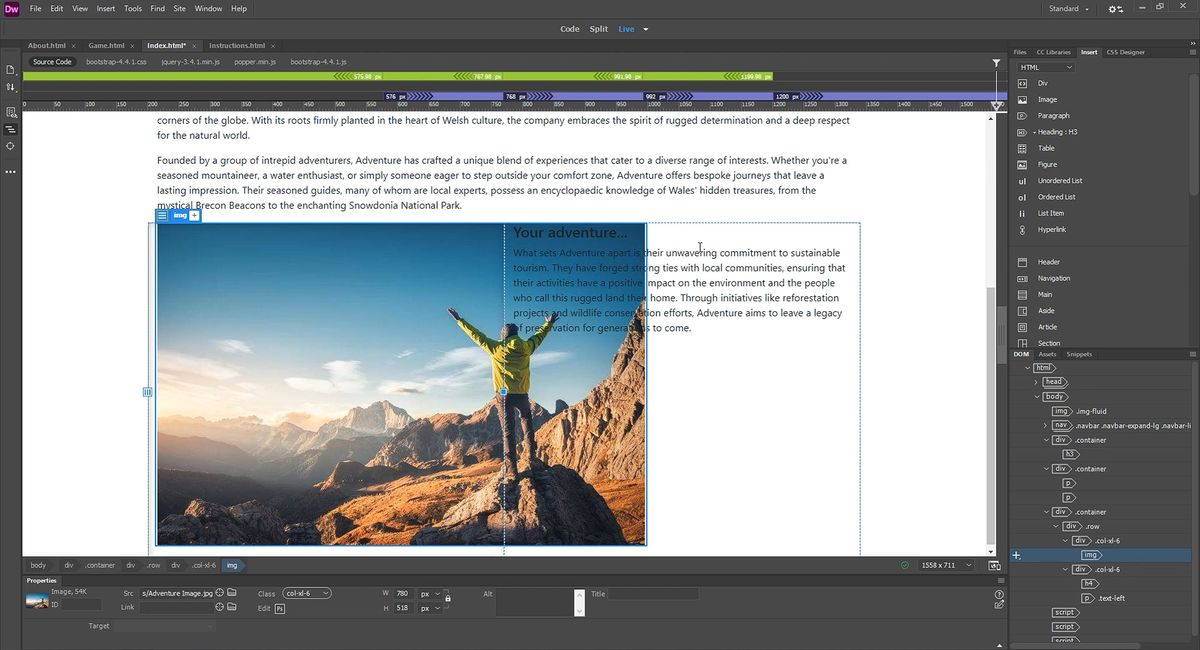Screen dimensions: 1200x650
Task: Expand the head node in DOM panel
Action: 1036,382
